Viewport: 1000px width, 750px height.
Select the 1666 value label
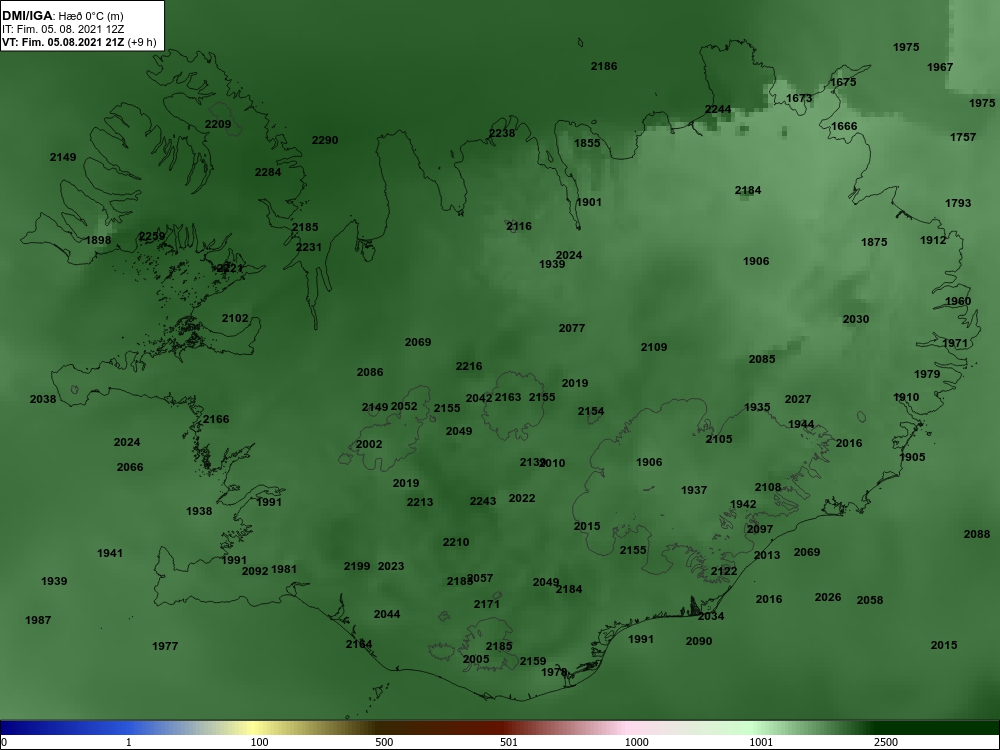pos(844,126)
